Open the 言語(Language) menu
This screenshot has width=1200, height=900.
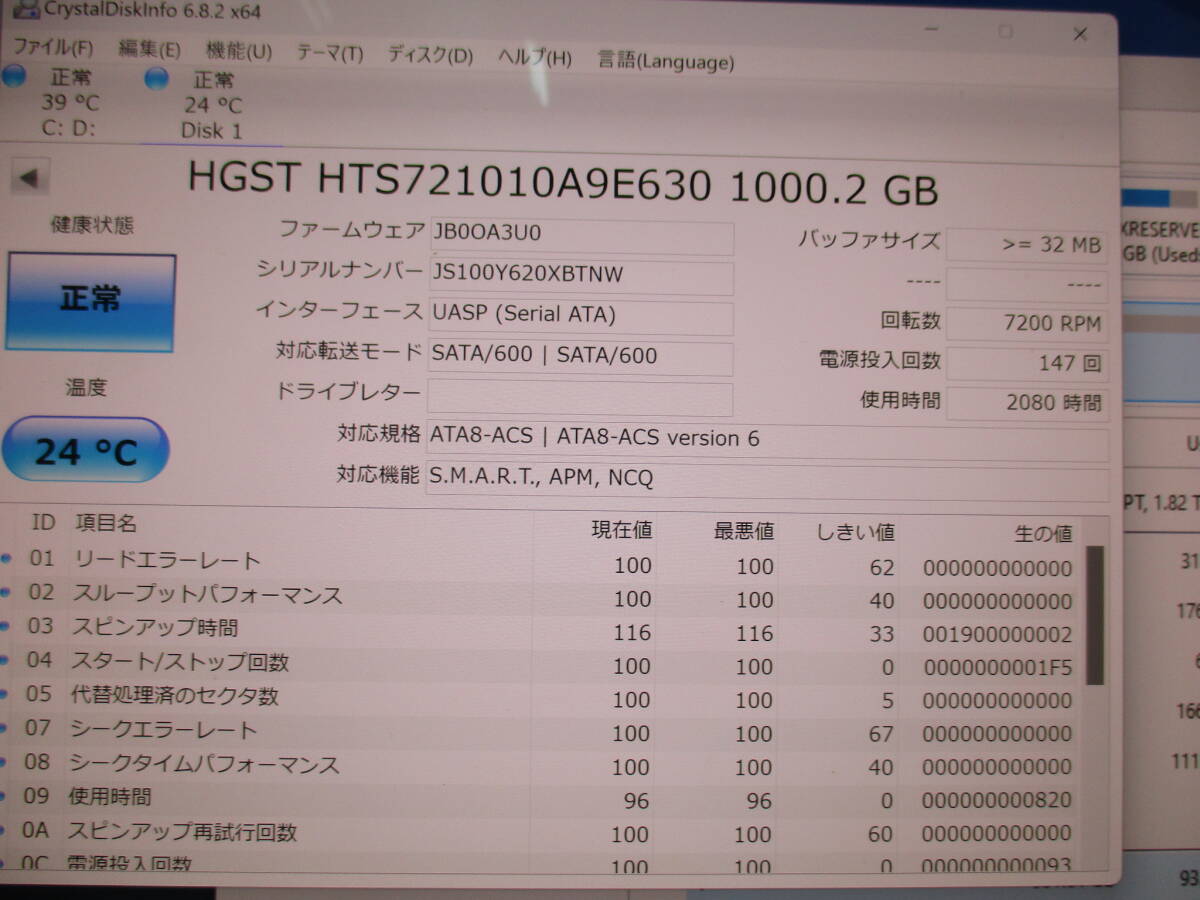coord(665,60)
